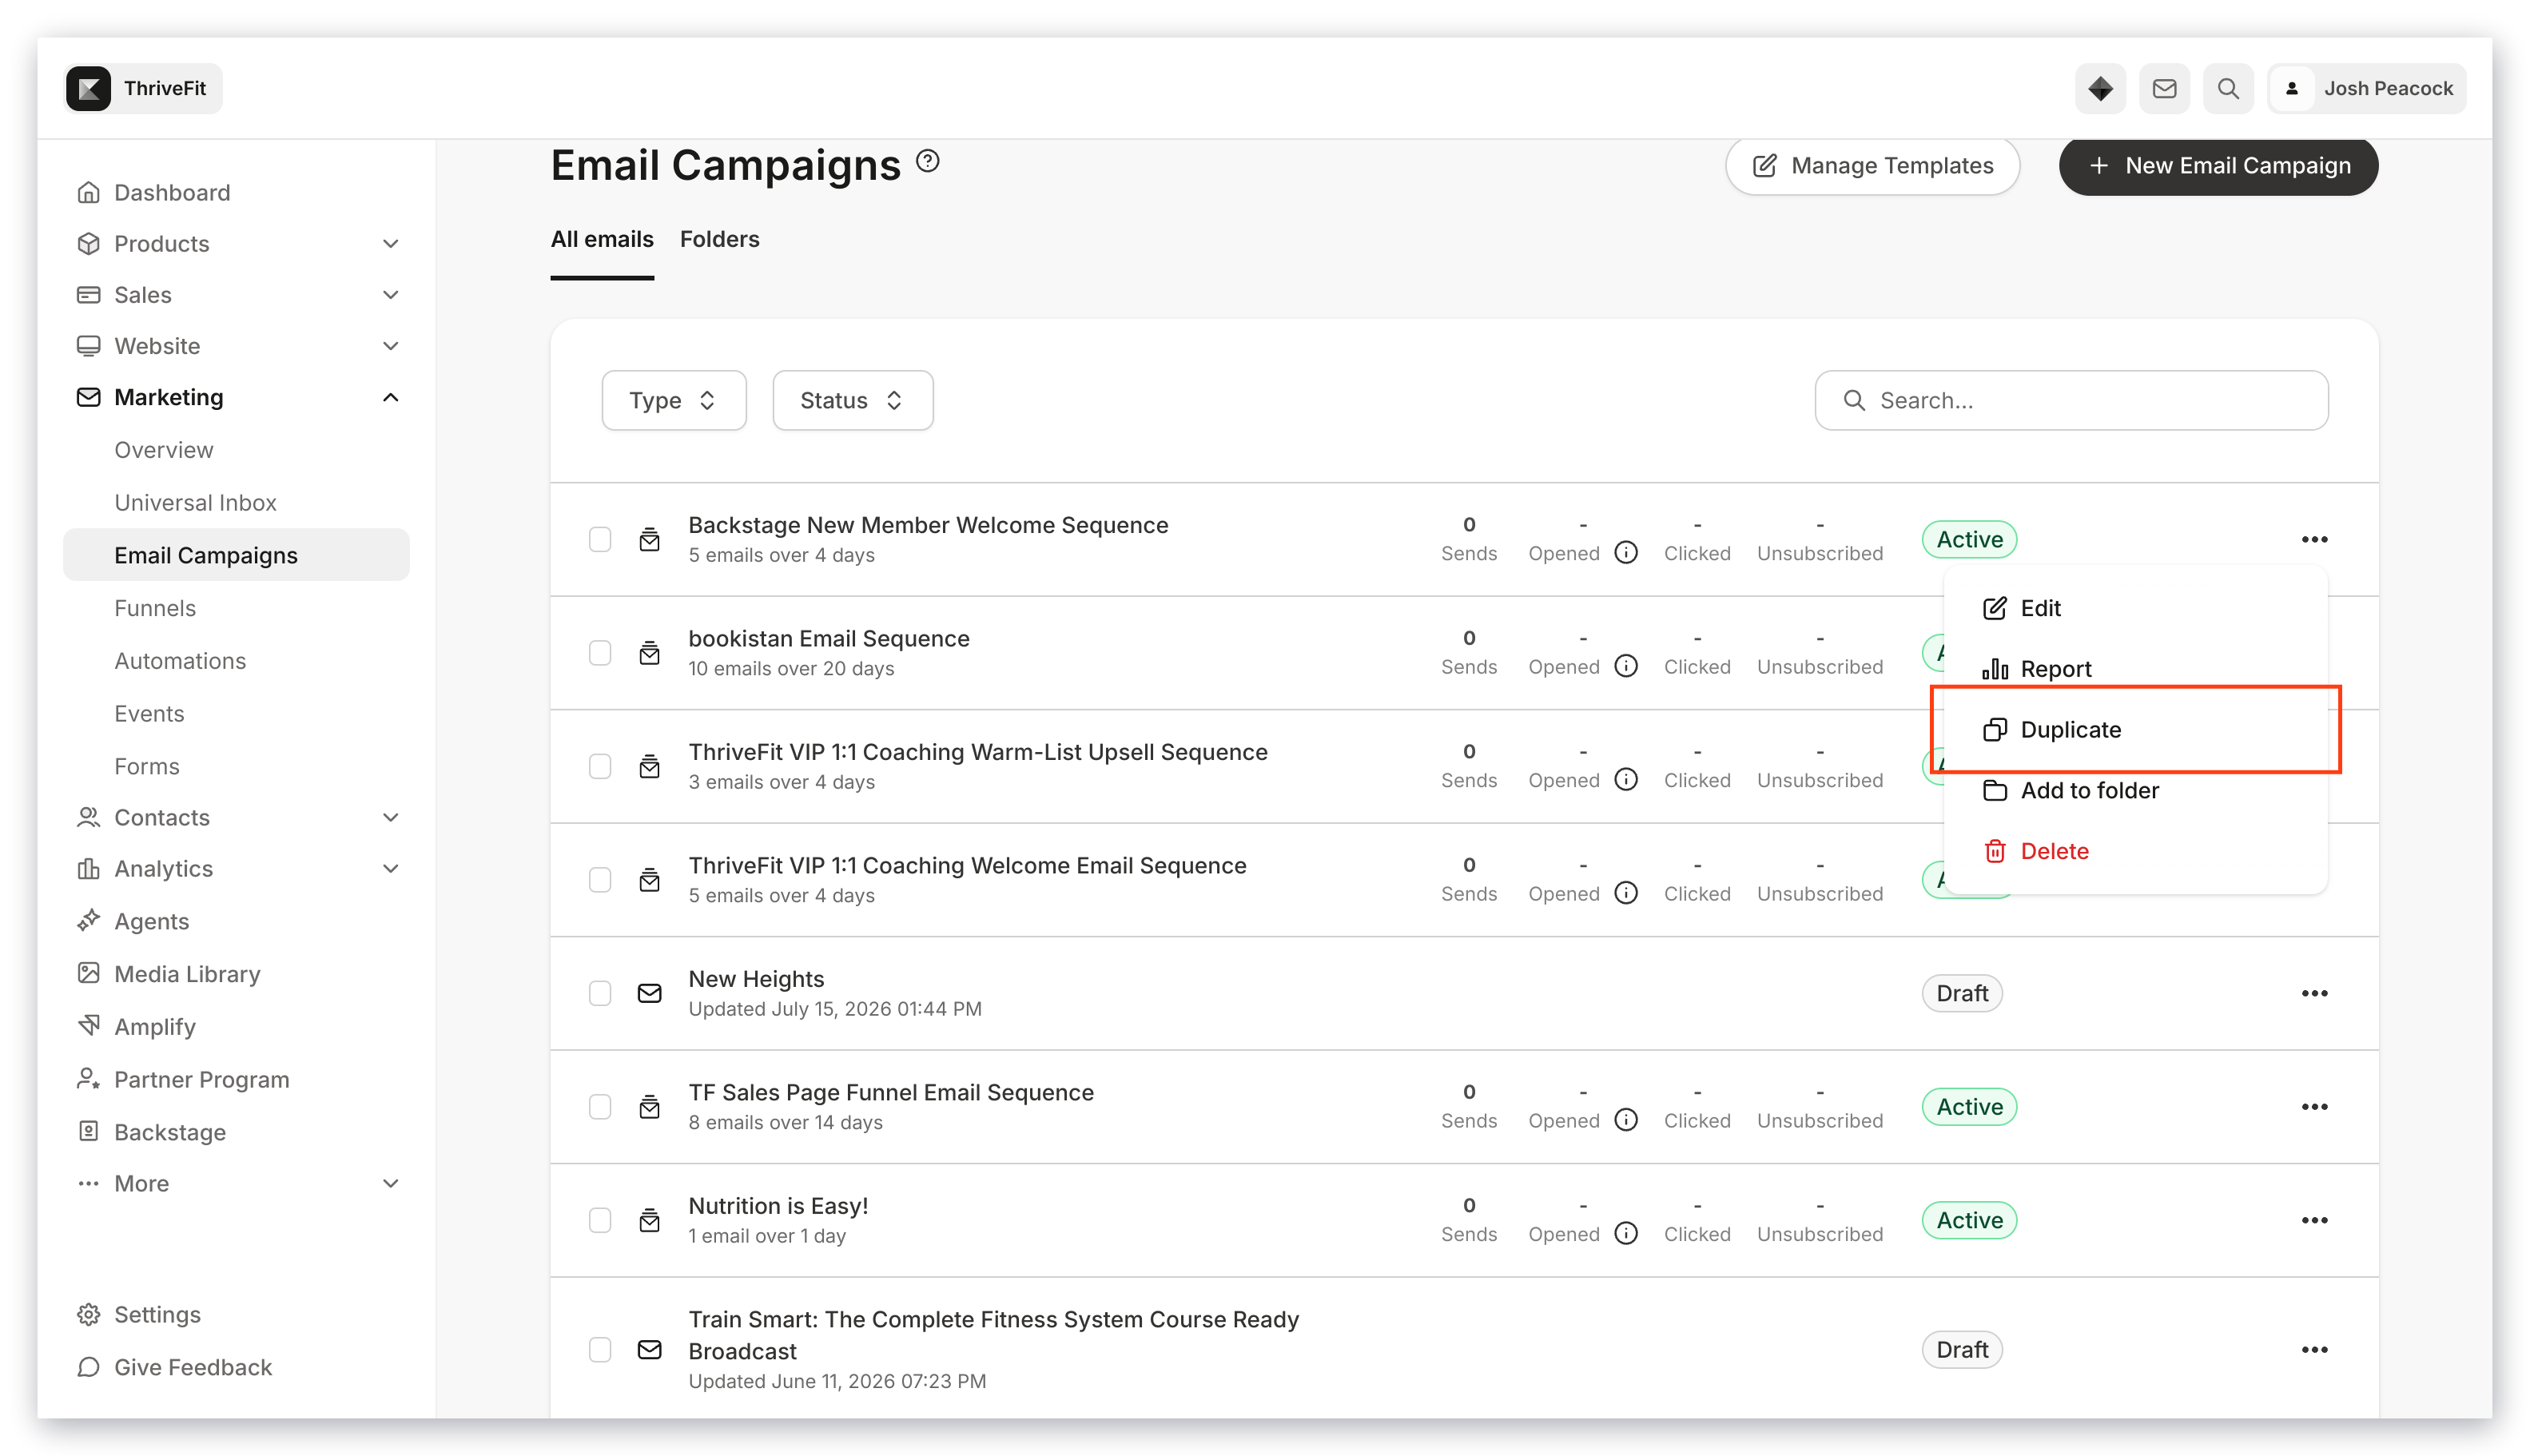Click Give Feedback in the sidebar
2530x1456 pixels.
(192, 1366)
